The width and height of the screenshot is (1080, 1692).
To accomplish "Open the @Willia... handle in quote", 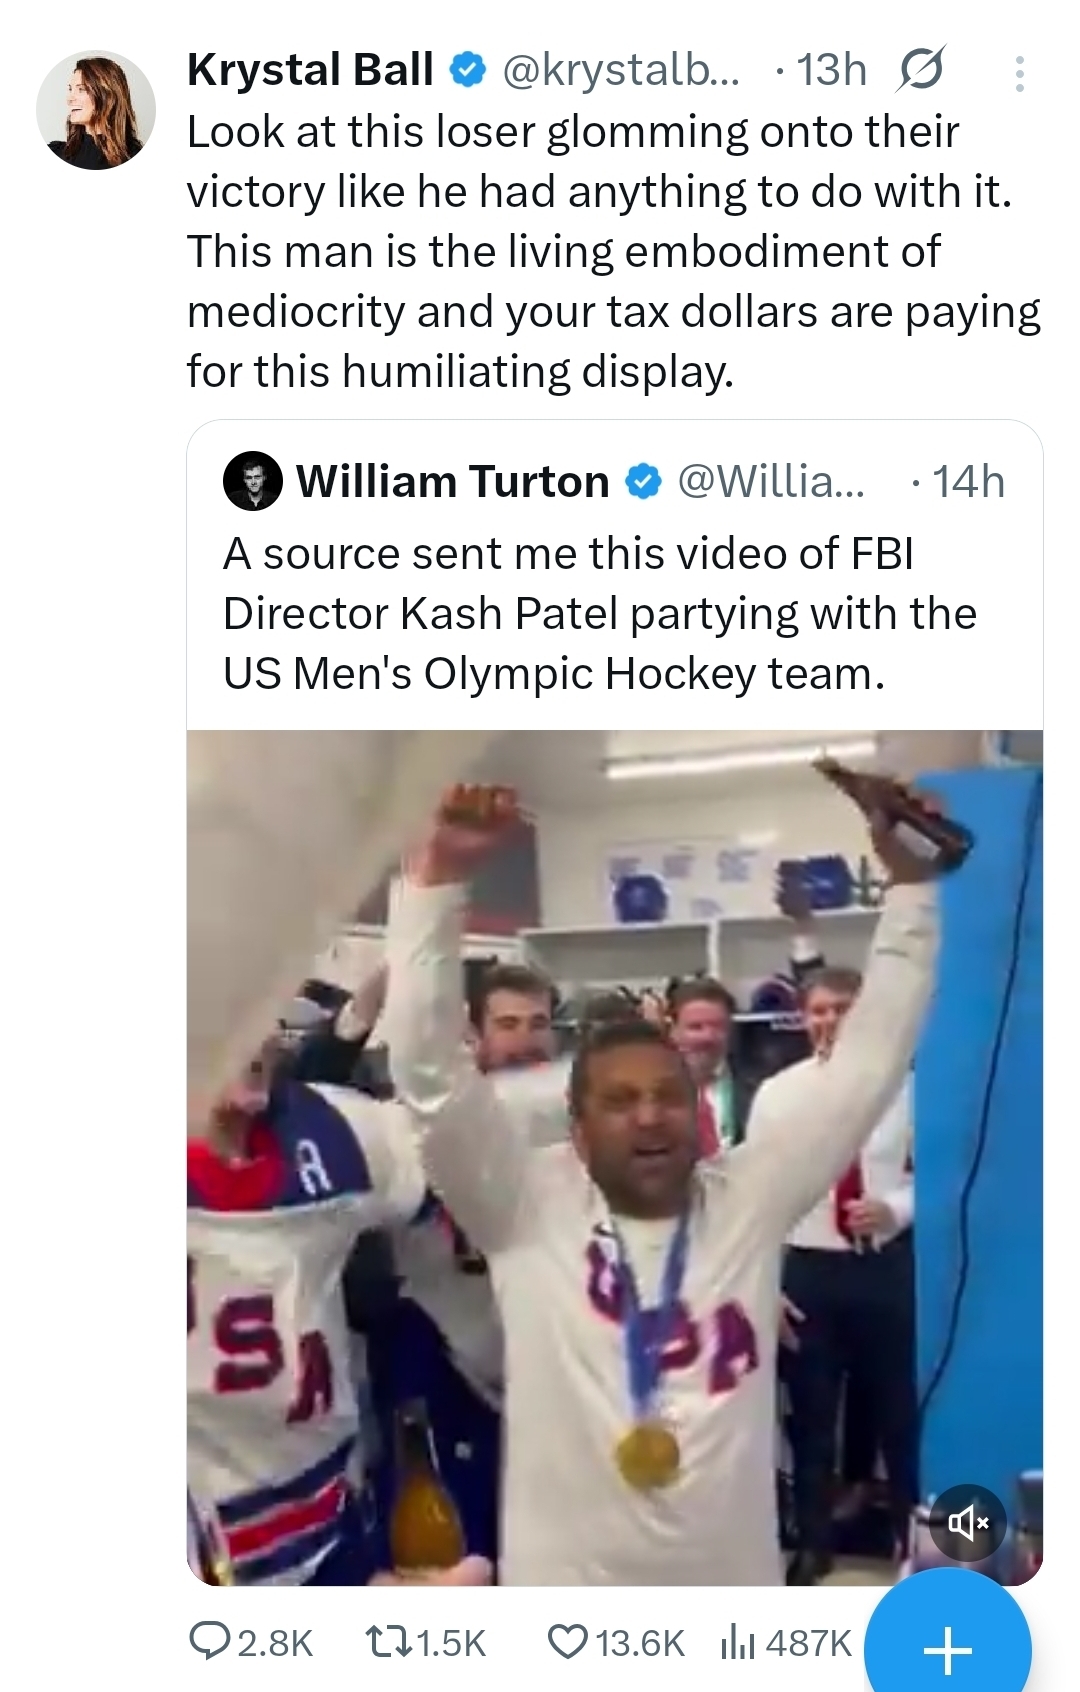I will coord(770,482).
